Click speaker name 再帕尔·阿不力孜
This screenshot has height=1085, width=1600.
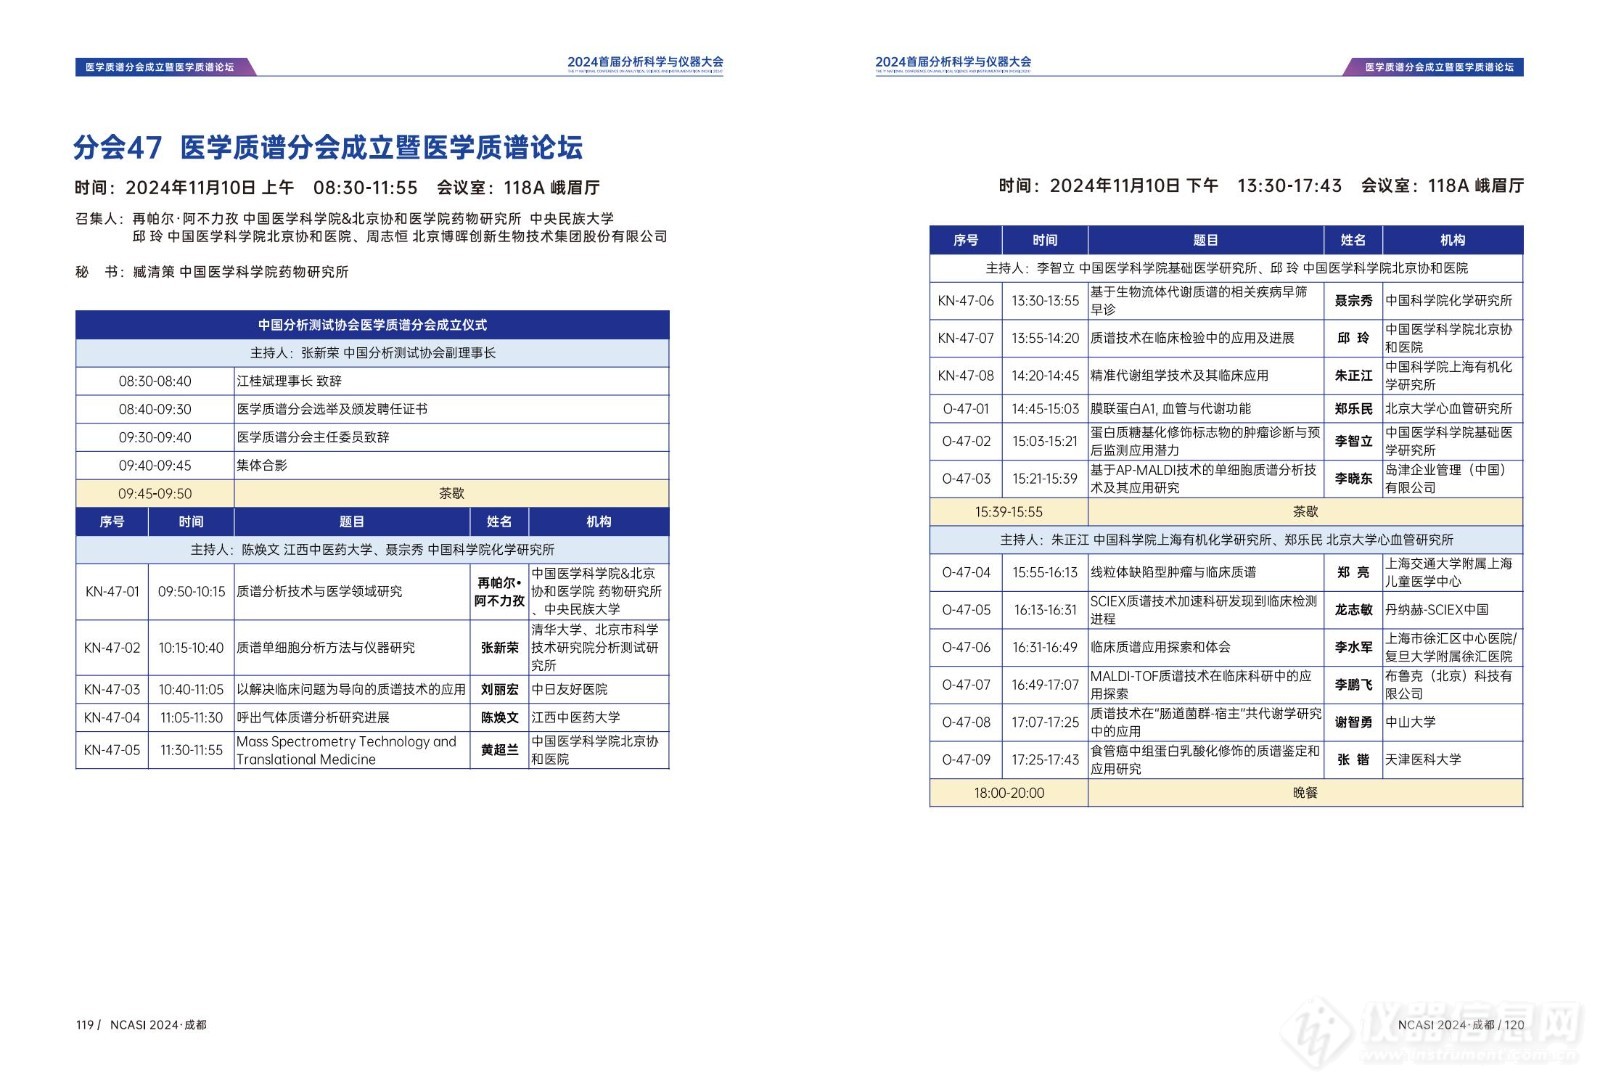[x=499, y=591]
